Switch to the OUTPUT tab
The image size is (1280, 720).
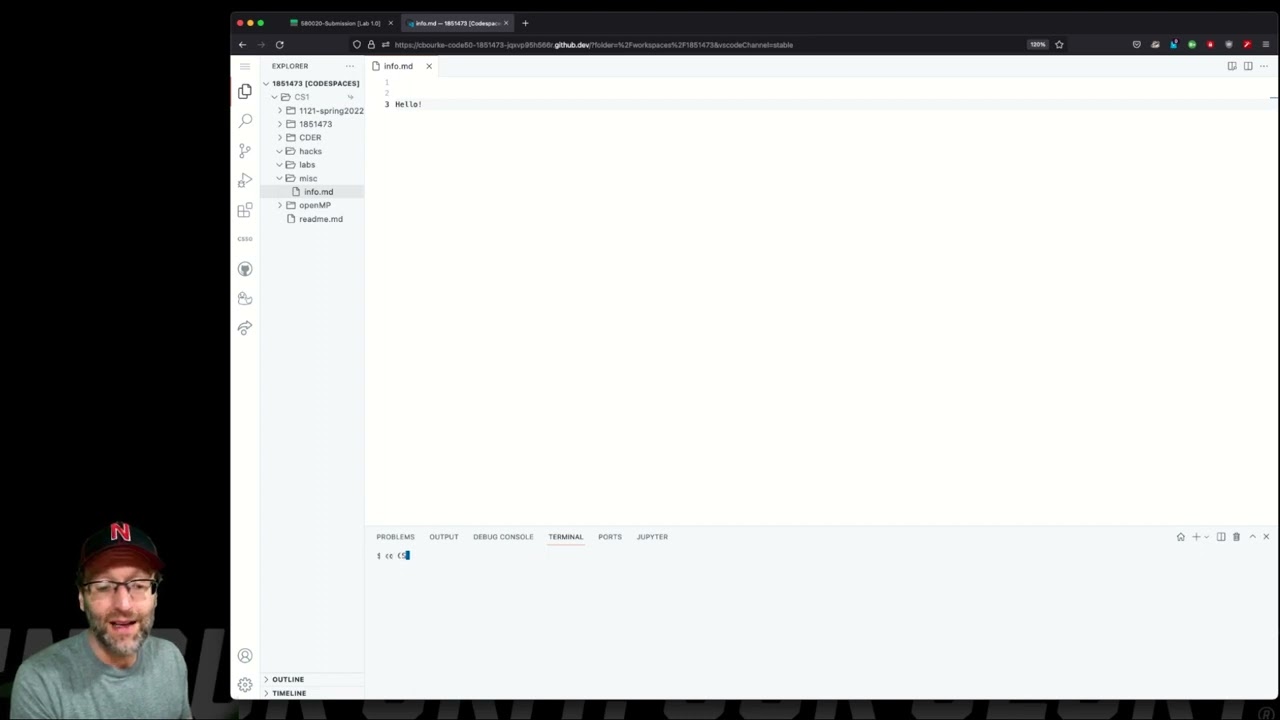[444, 537]
